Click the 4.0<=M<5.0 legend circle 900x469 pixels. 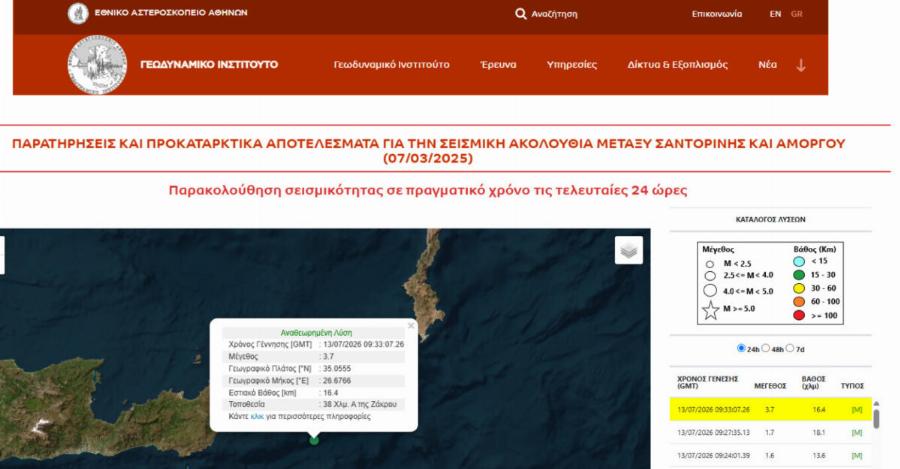(x=710, y=290)
